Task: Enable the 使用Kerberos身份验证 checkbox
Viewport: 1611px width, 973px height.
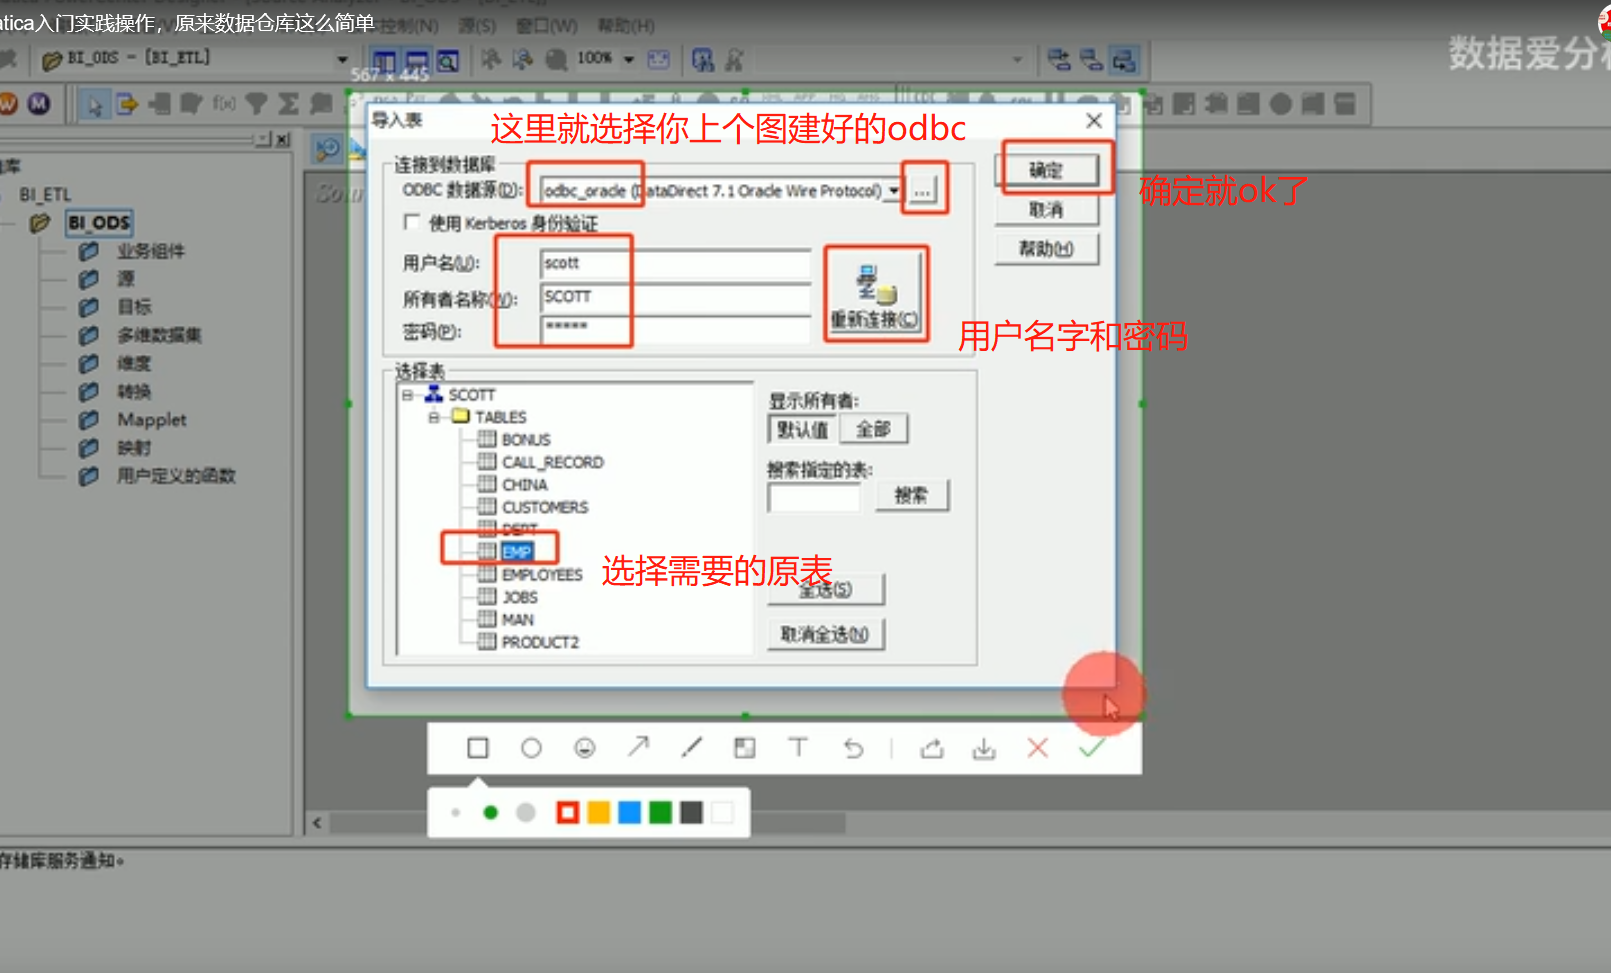Action: [411, 222]
